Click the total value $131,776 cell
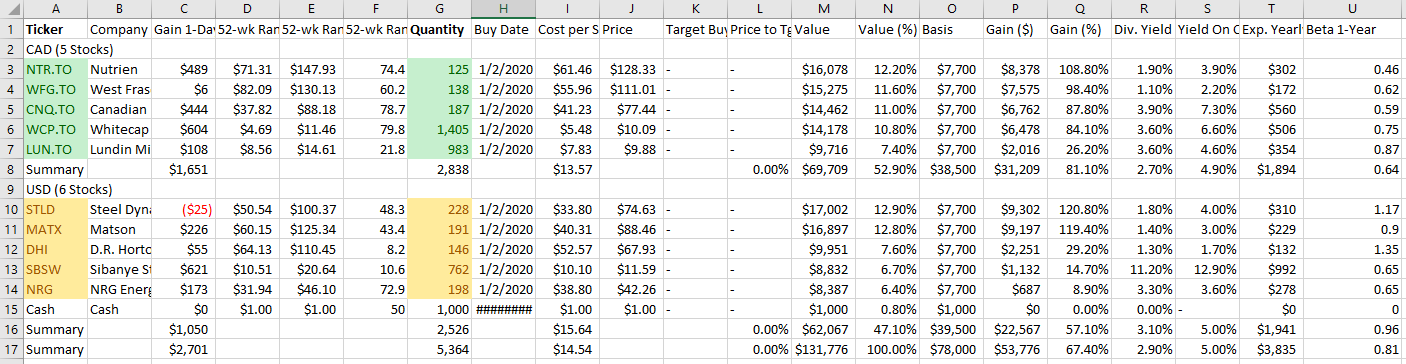The width and height of the screenshot is (1406, 364). click(x=823, y=350)
